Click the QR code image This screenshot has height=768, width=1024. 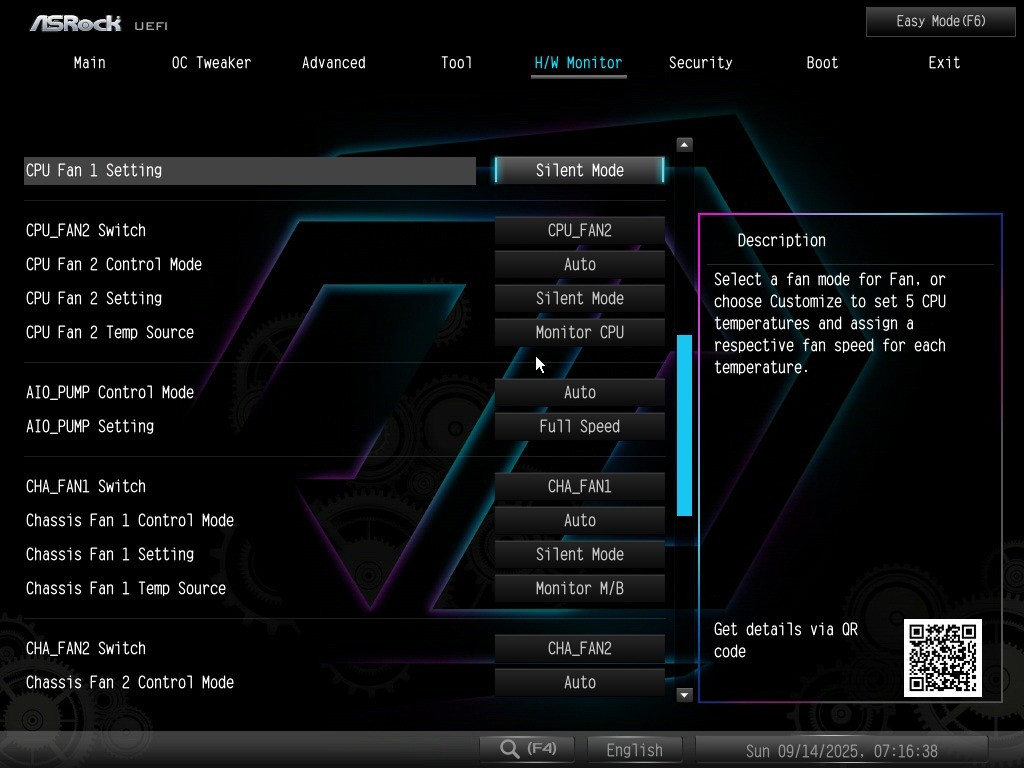click(942, 658)
